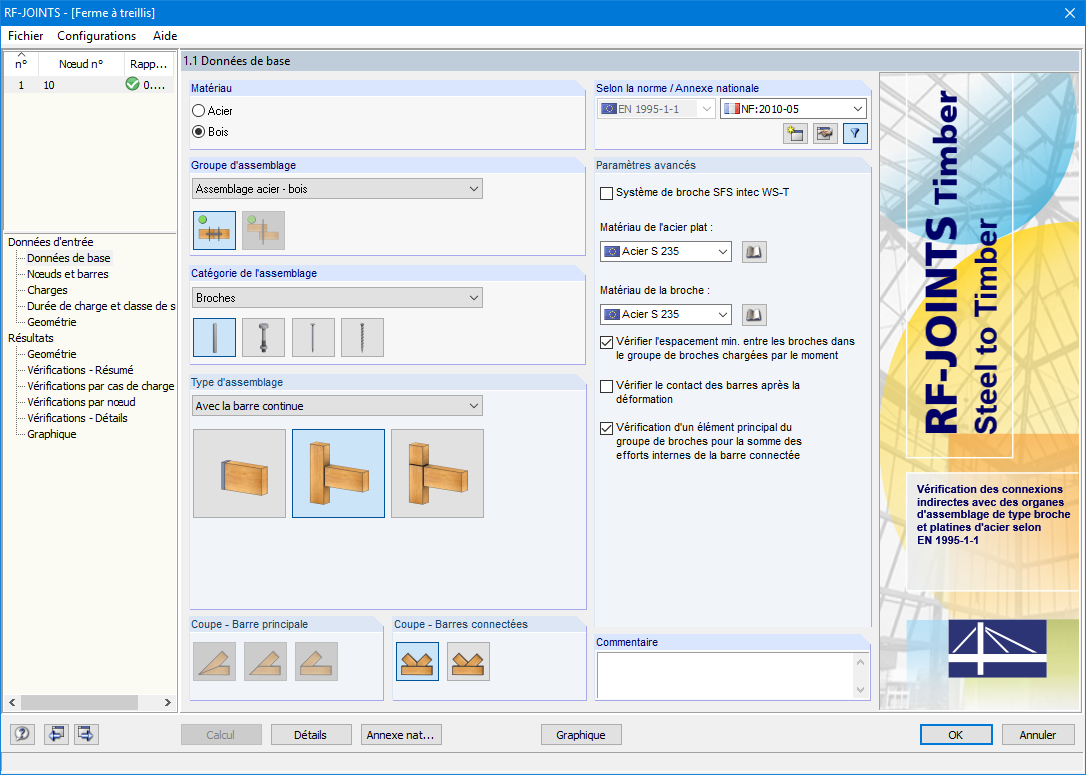
Task: Choose the nail fastener category icon
Action: pos(313,337)
